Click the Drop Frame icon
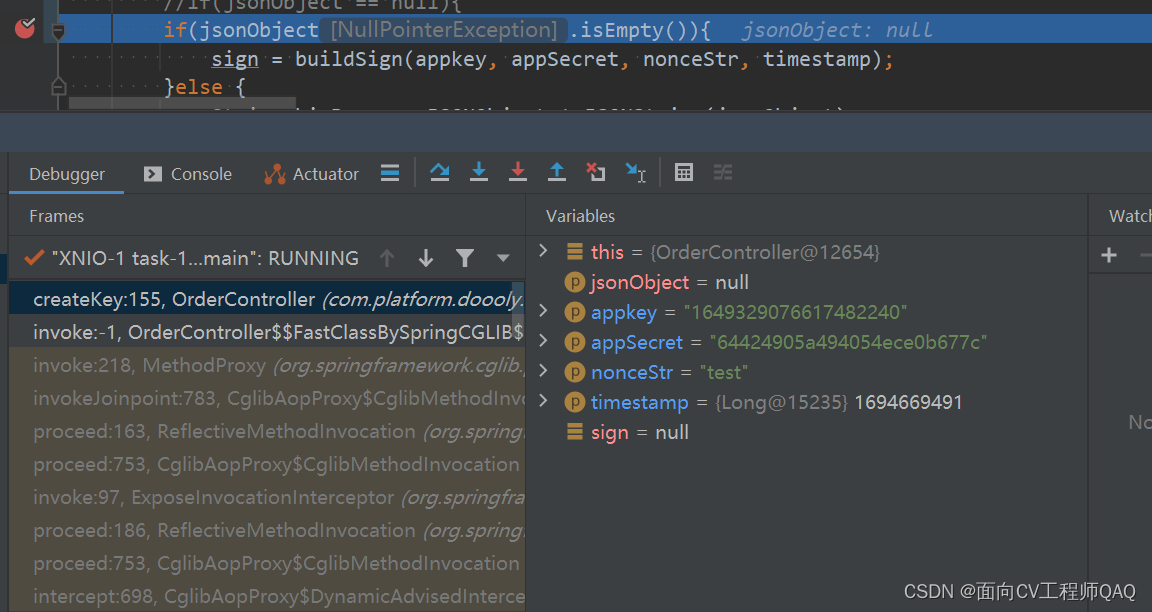The width and height of the screenshot is (1152, 612). coord(596,172)
